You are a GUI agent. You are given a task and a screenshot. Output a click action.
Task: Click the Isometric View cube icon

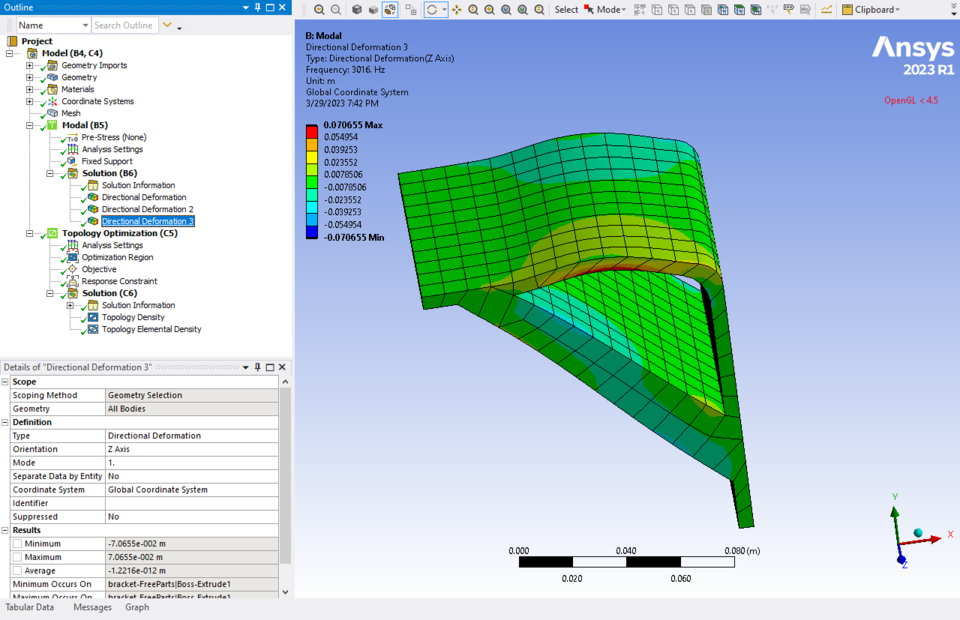357,9
